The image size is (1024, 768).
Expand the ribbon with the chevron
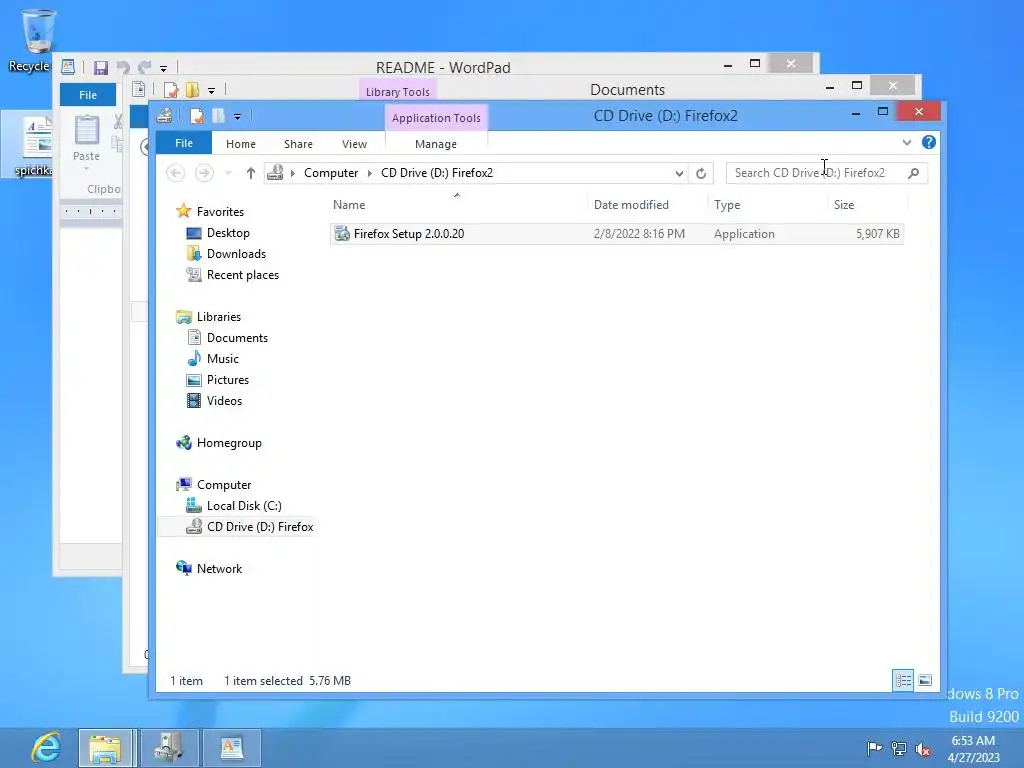(906, 142)
